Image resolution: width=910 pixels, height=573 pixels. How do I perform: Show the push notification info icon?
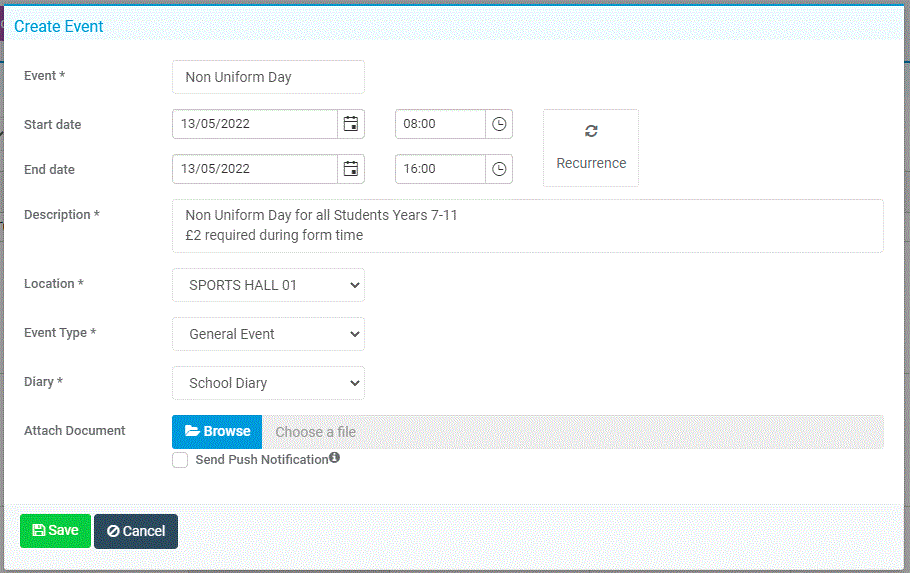pos(334,457)
